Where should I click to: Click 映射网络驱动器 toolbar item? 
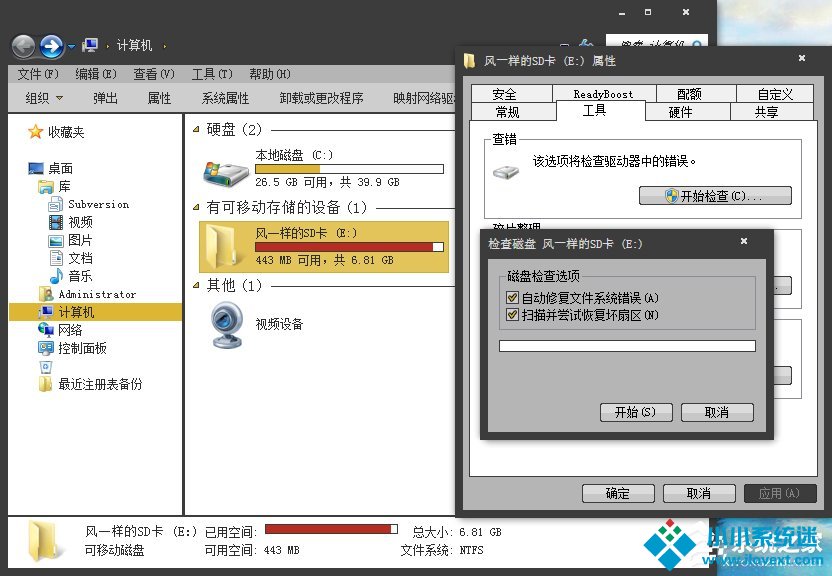pyautogui.click(x=423, y=98)
